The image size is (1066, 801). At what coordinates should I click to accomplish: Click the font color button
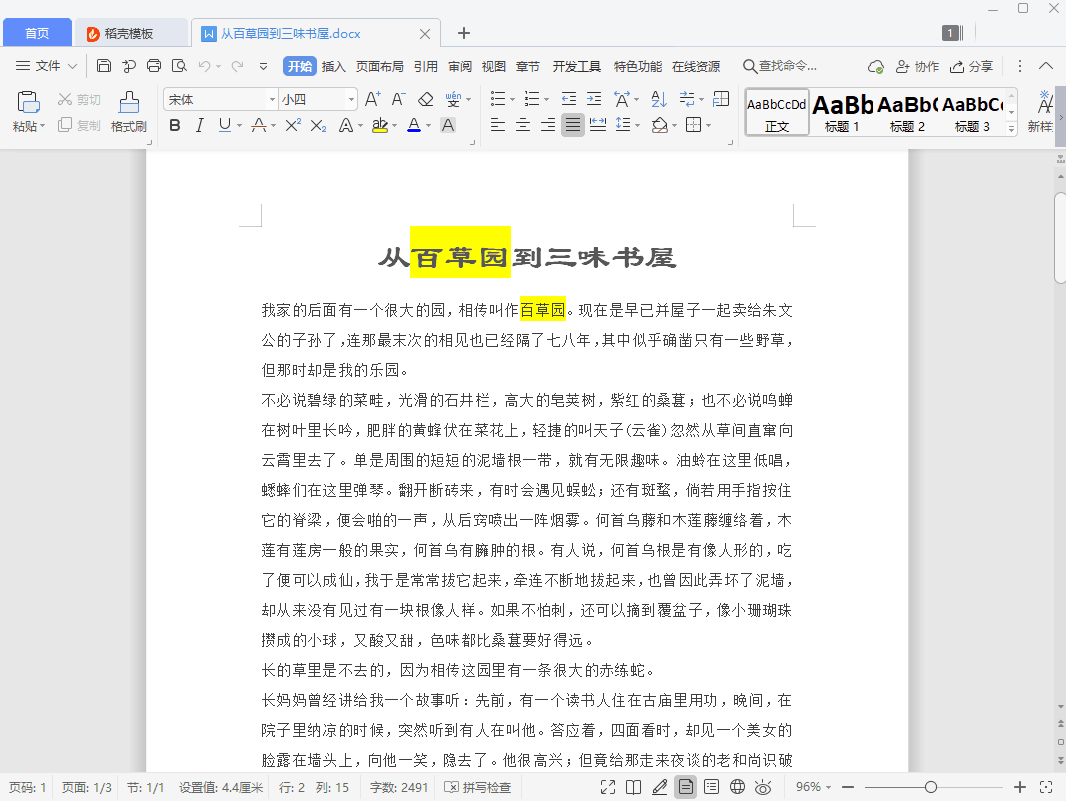(x=414, y=125)
